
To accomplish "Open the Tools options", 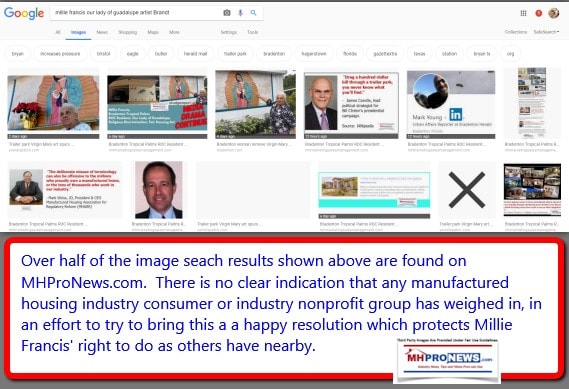I will (253, 32).
